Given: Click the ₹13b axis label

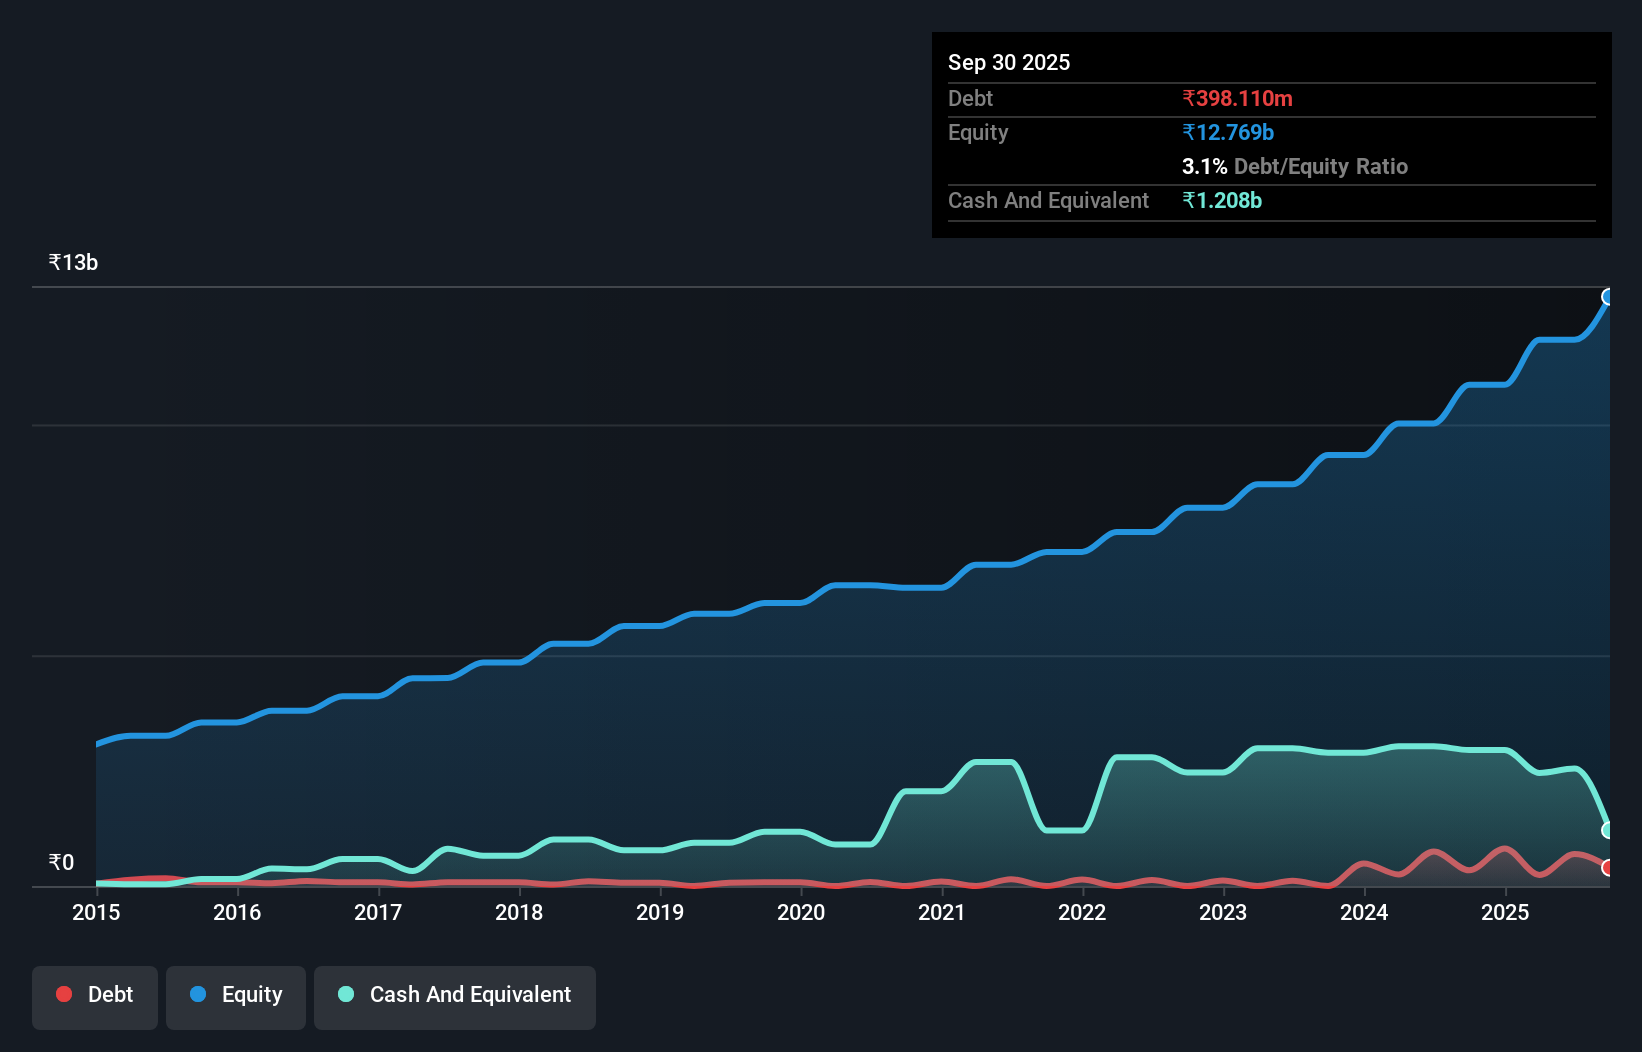Looking at the screenshot, I should [72, 262].
